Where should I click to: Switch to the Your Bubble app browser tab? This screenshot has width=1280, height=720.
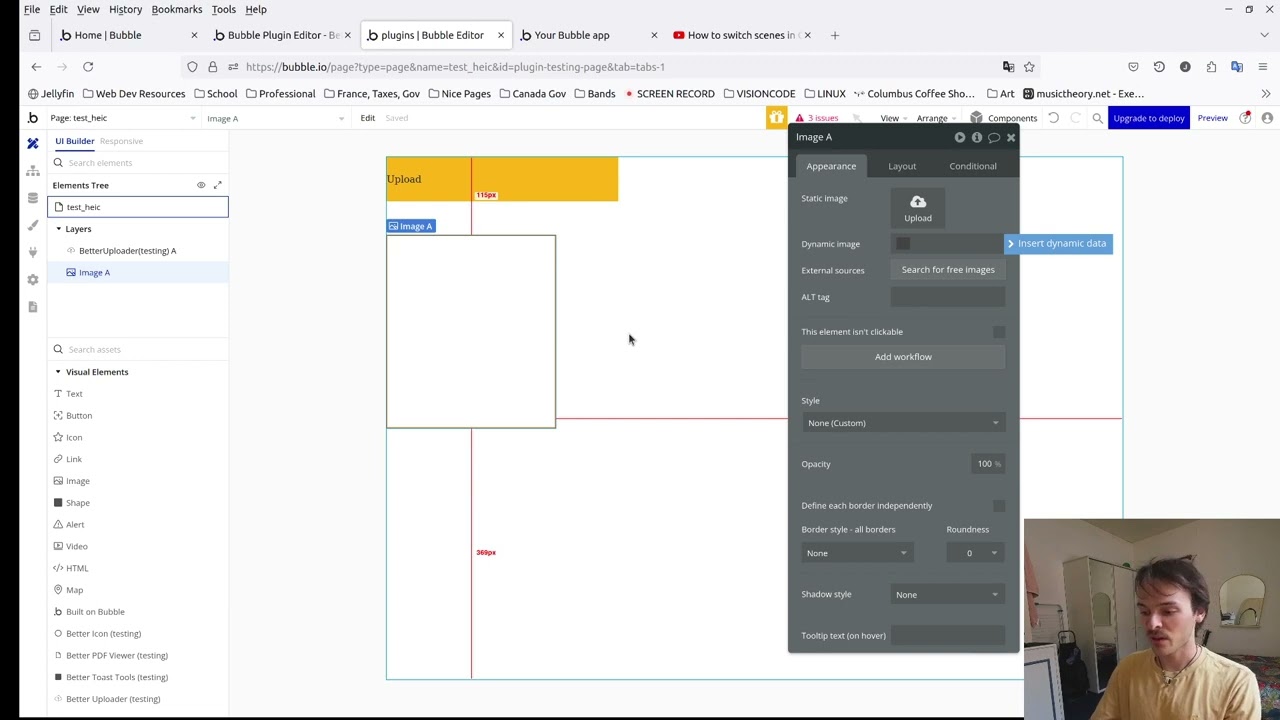589,35
